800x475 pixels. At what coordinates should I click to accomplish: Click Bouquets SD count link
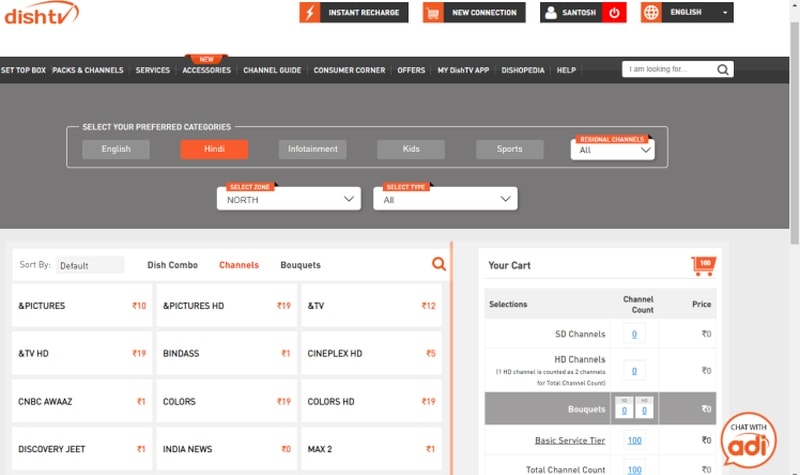click(624, 409)
